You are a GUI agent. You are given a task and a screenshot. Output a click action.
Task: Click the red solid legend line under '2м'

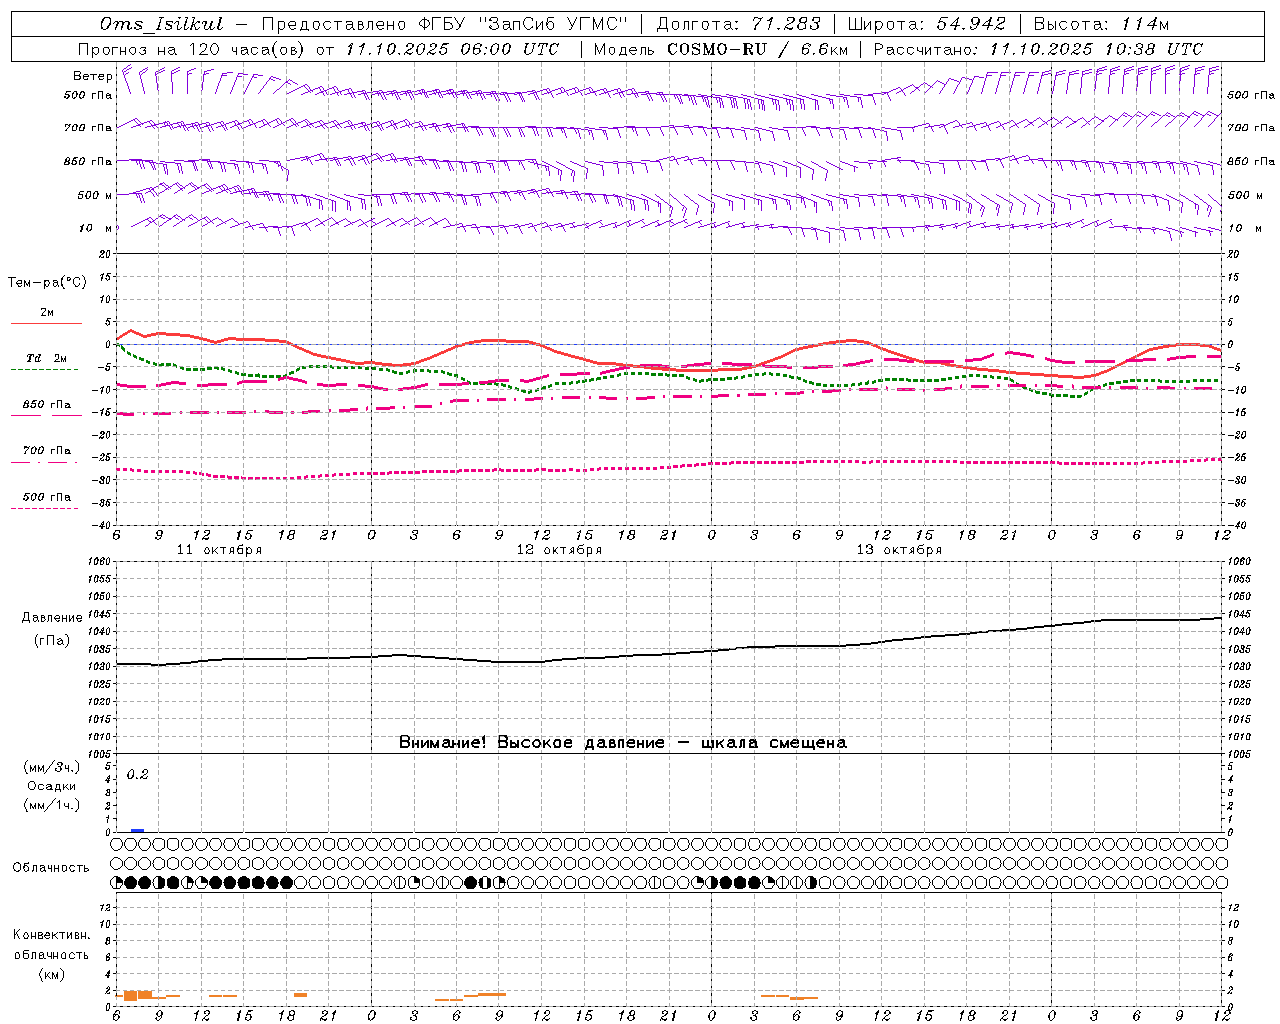[x=46, y=323]
